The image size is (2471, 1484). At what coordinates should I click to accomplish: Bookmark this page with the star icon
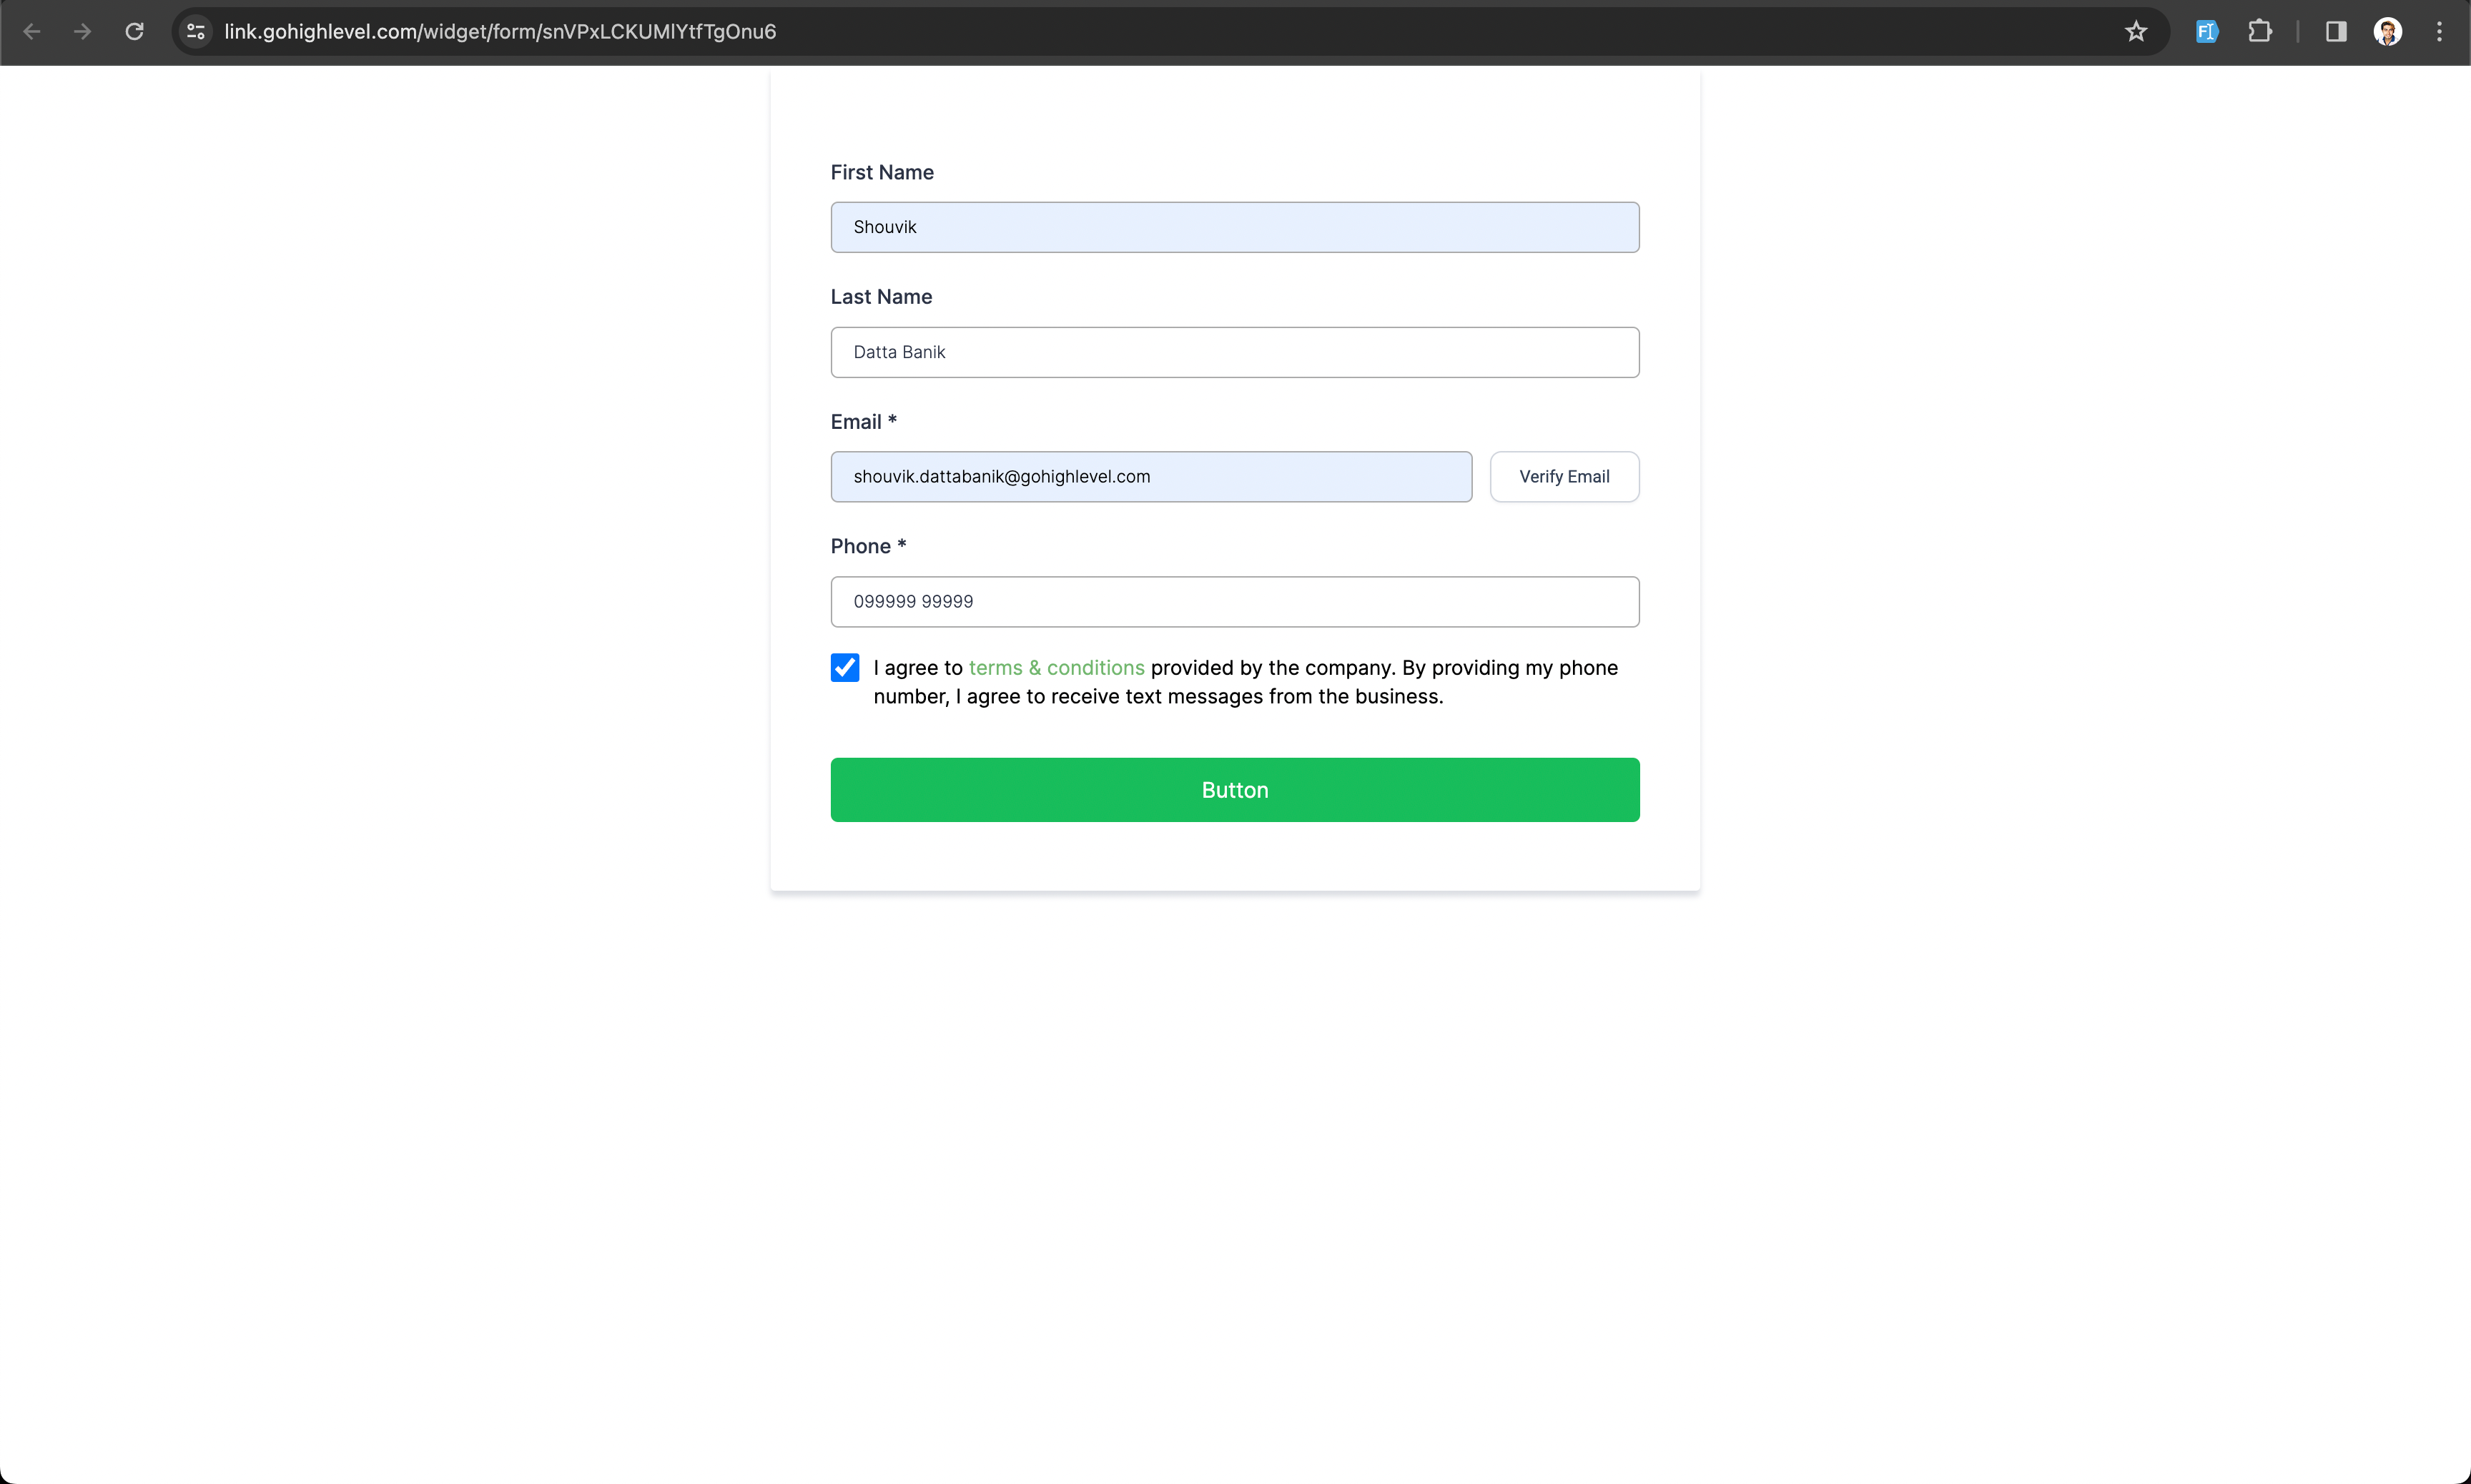pos(2136,32)
